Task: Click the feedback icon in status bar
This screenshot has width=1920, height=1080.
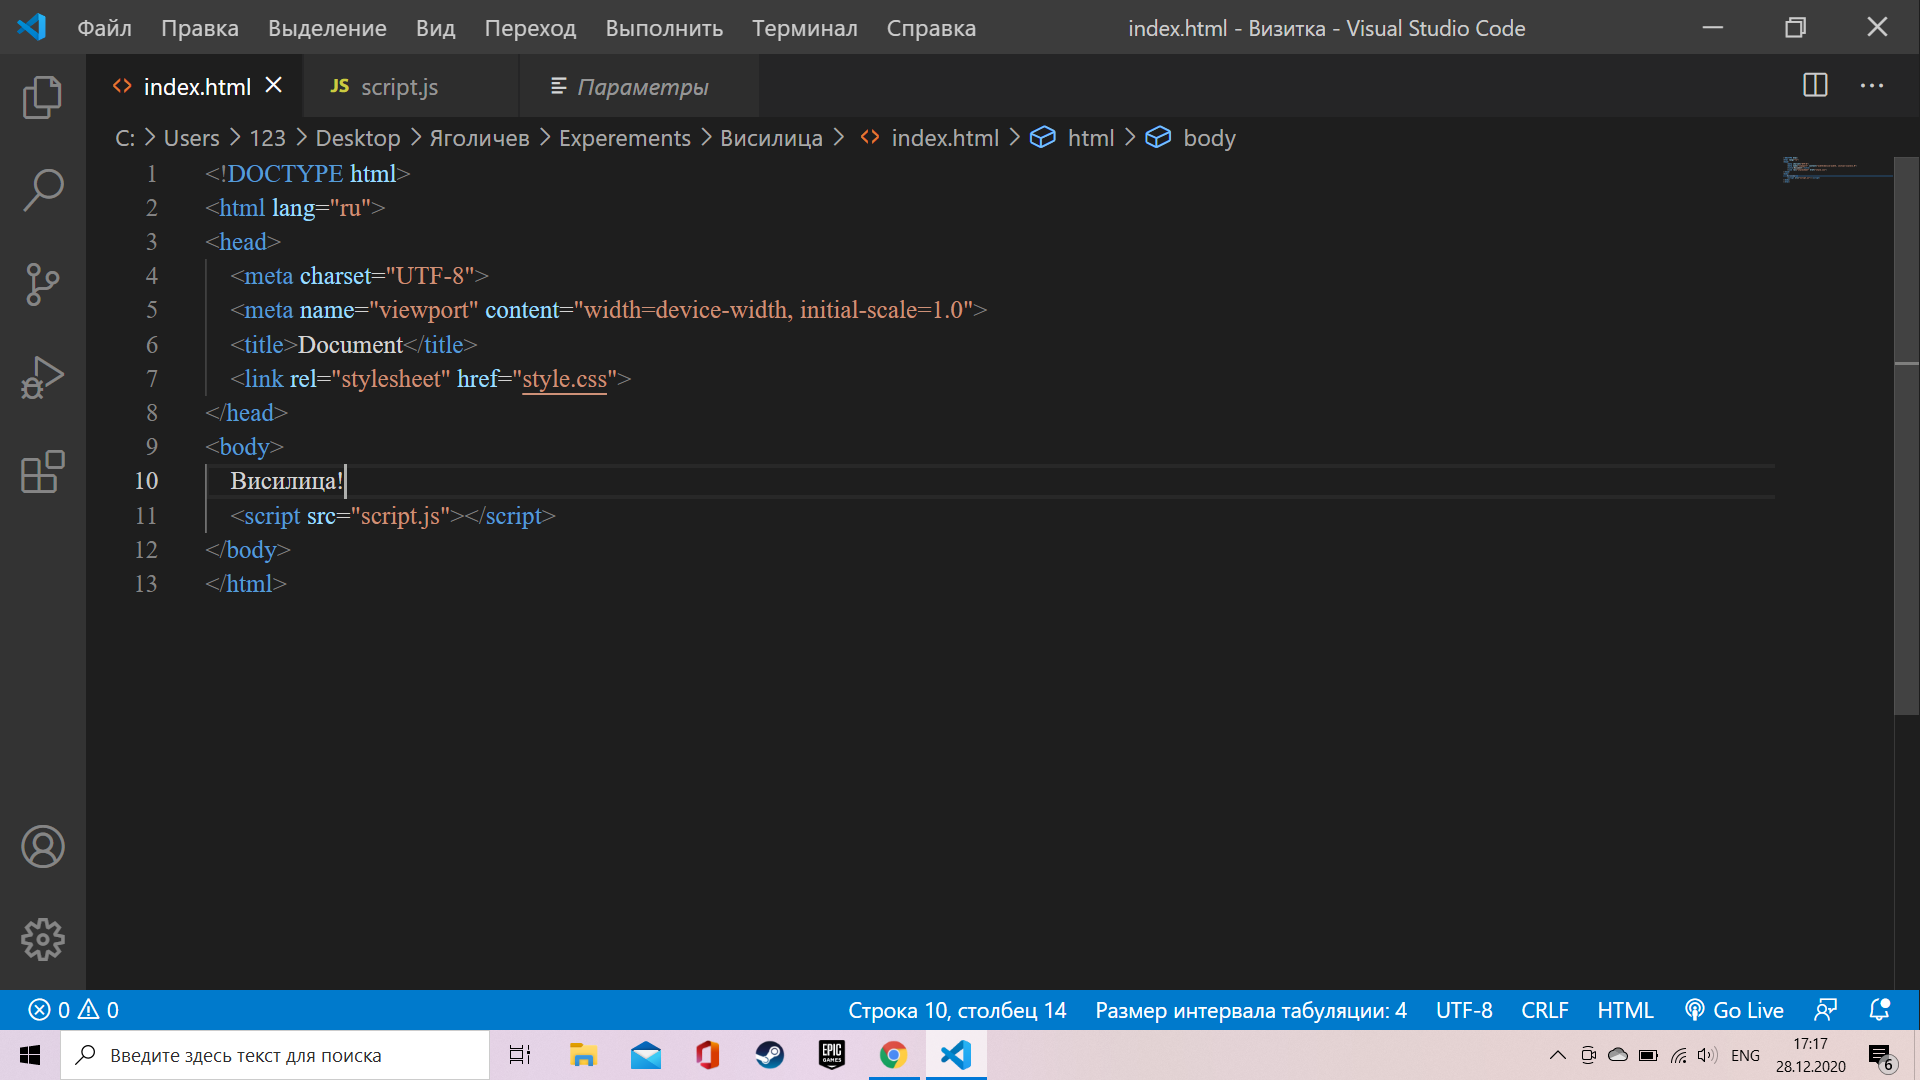Action: [x=1826, y=1010]
